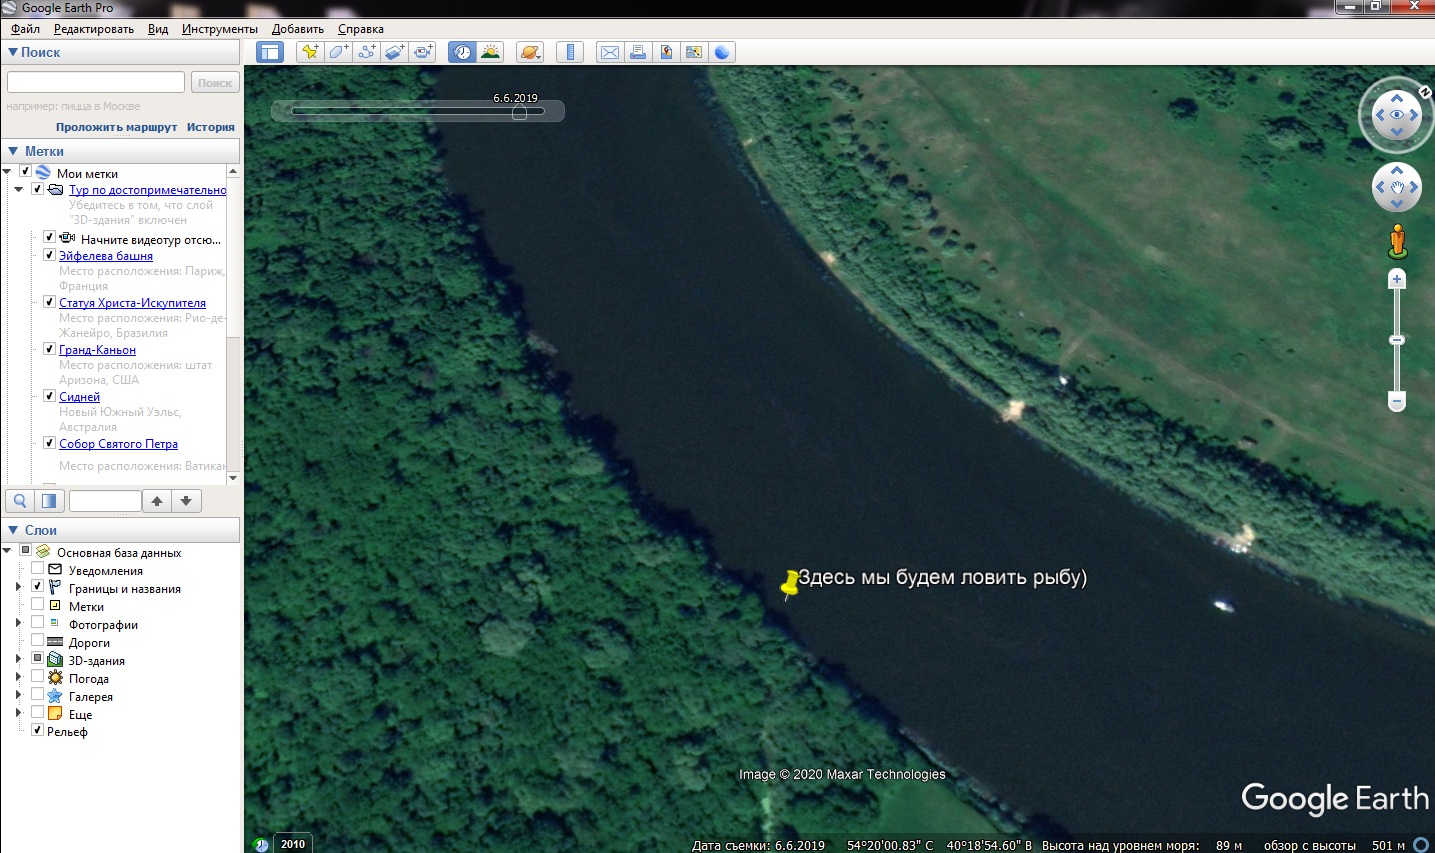Click the historical imagery time slider handle
The image size is (1435, 853).
tap(519, 112)
